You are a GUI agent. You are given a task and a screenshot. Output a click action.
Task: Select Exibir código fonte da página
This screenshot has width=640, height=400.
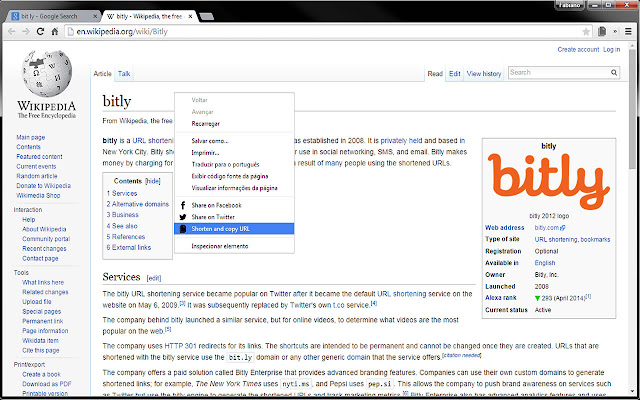[234, 176]
